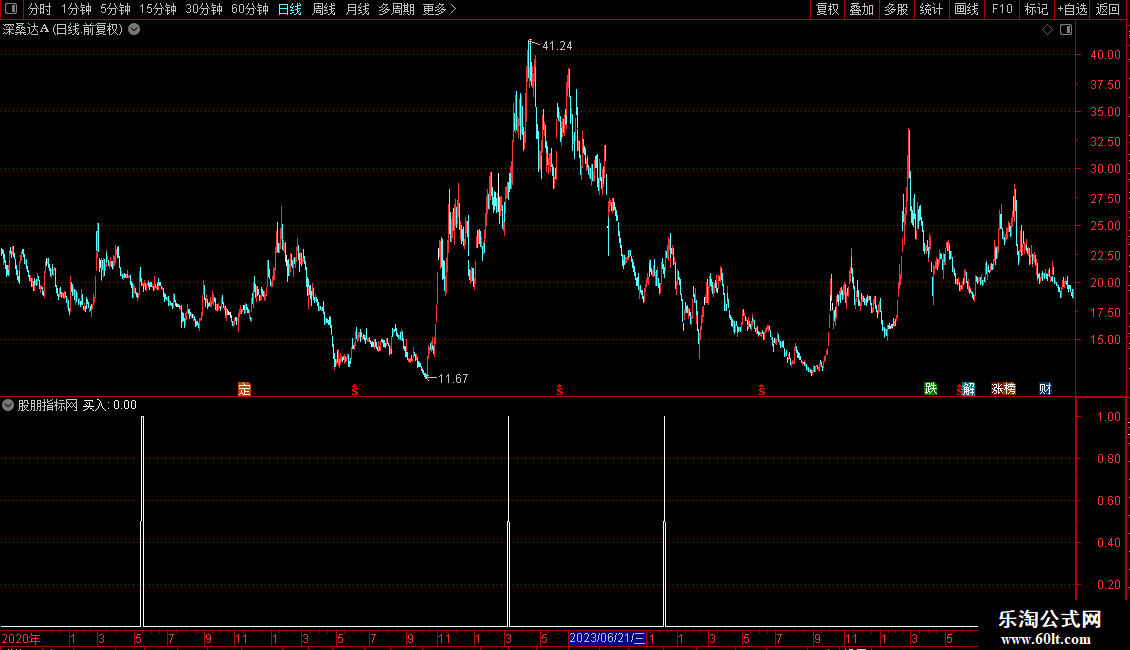This screenshot has width=1130, height=650.
Task: Open the 多周期 multi-period view
Action: pos(396,9)
